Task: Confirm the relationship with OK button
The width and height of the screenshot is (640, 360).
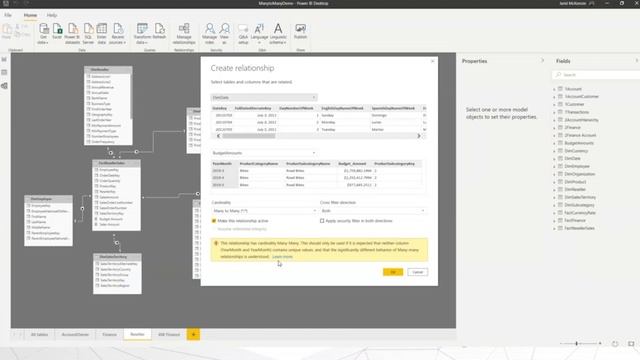Action: tap(393, 272)
